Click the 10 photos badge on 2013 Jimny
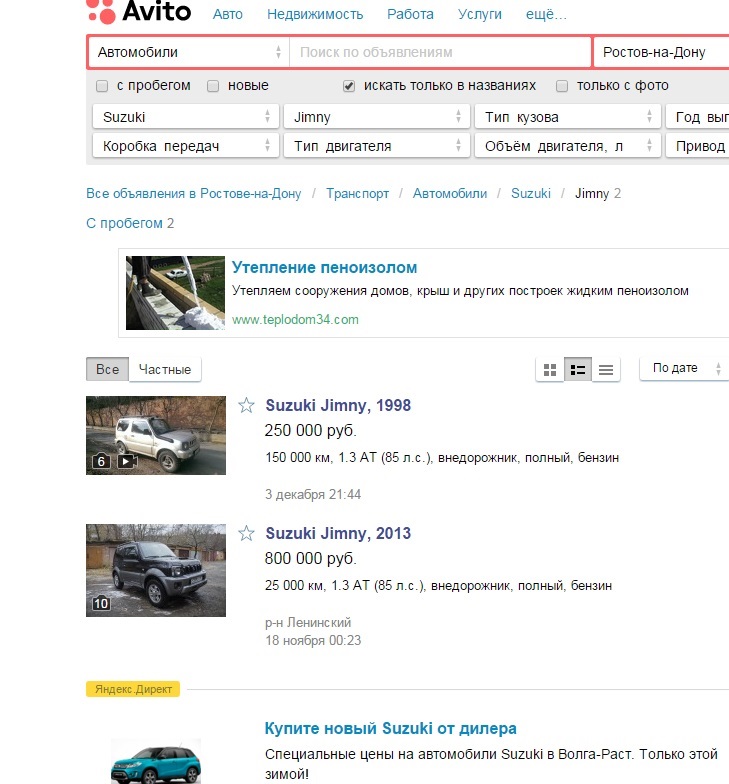Image resolution: width=729 pixels, height=784 pixels. click(100, 604)
